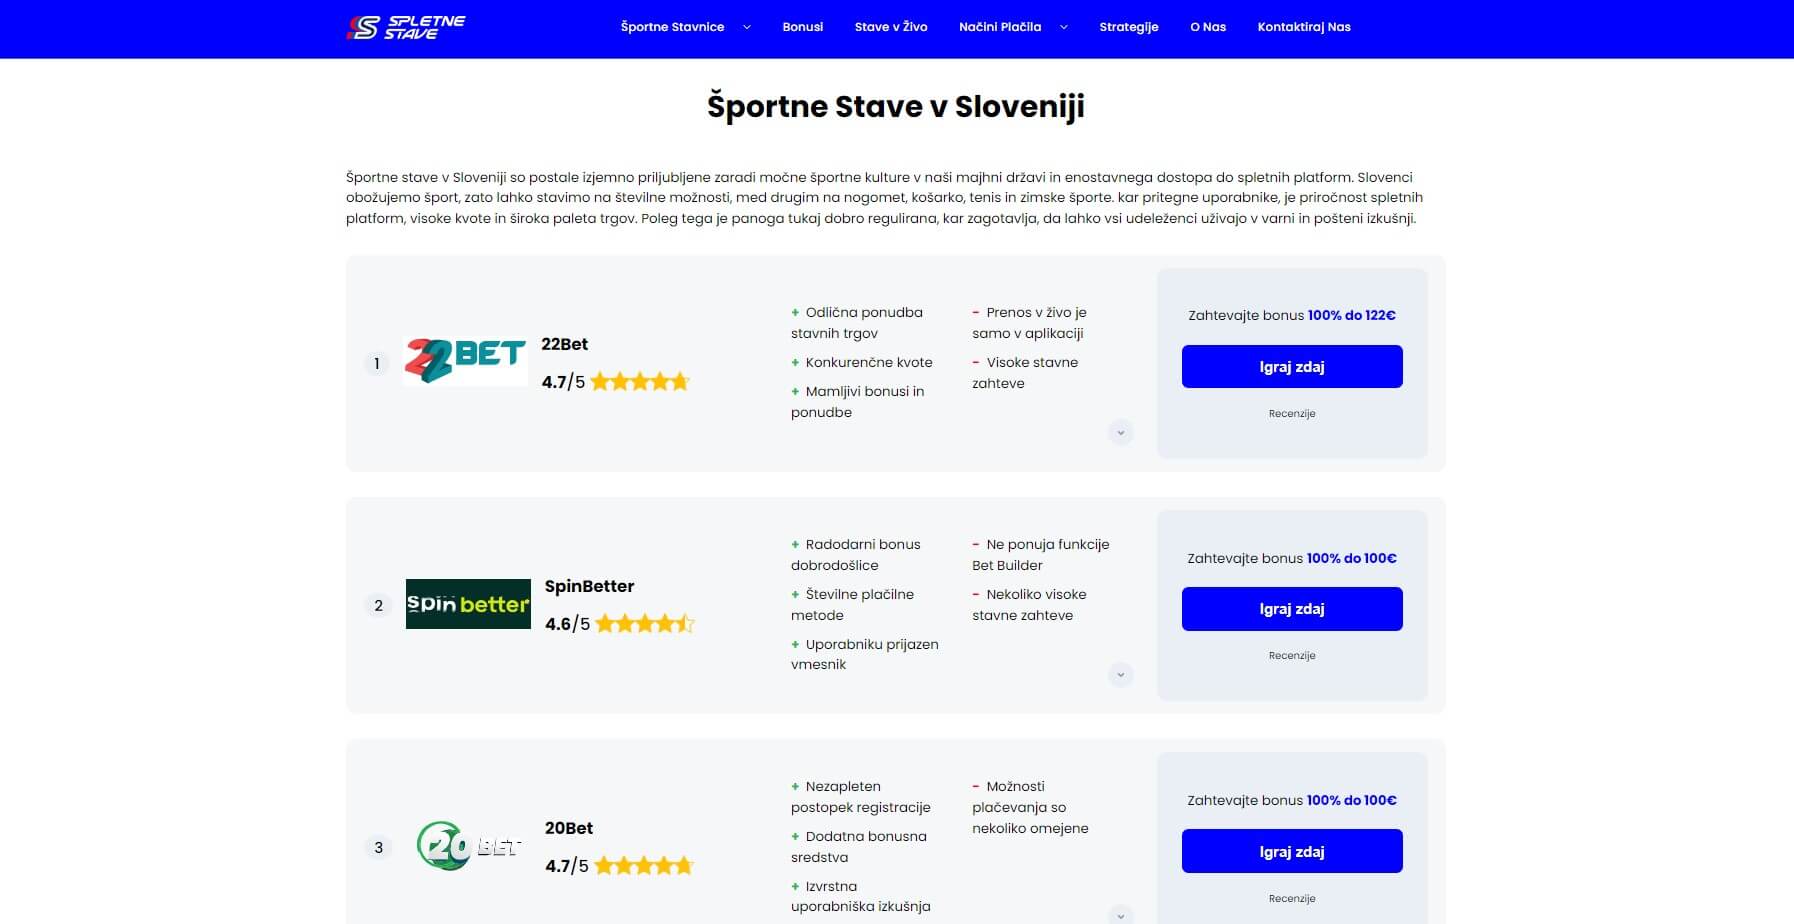
Task: Open the Strategije menu item
Action: click(1128, 27)
